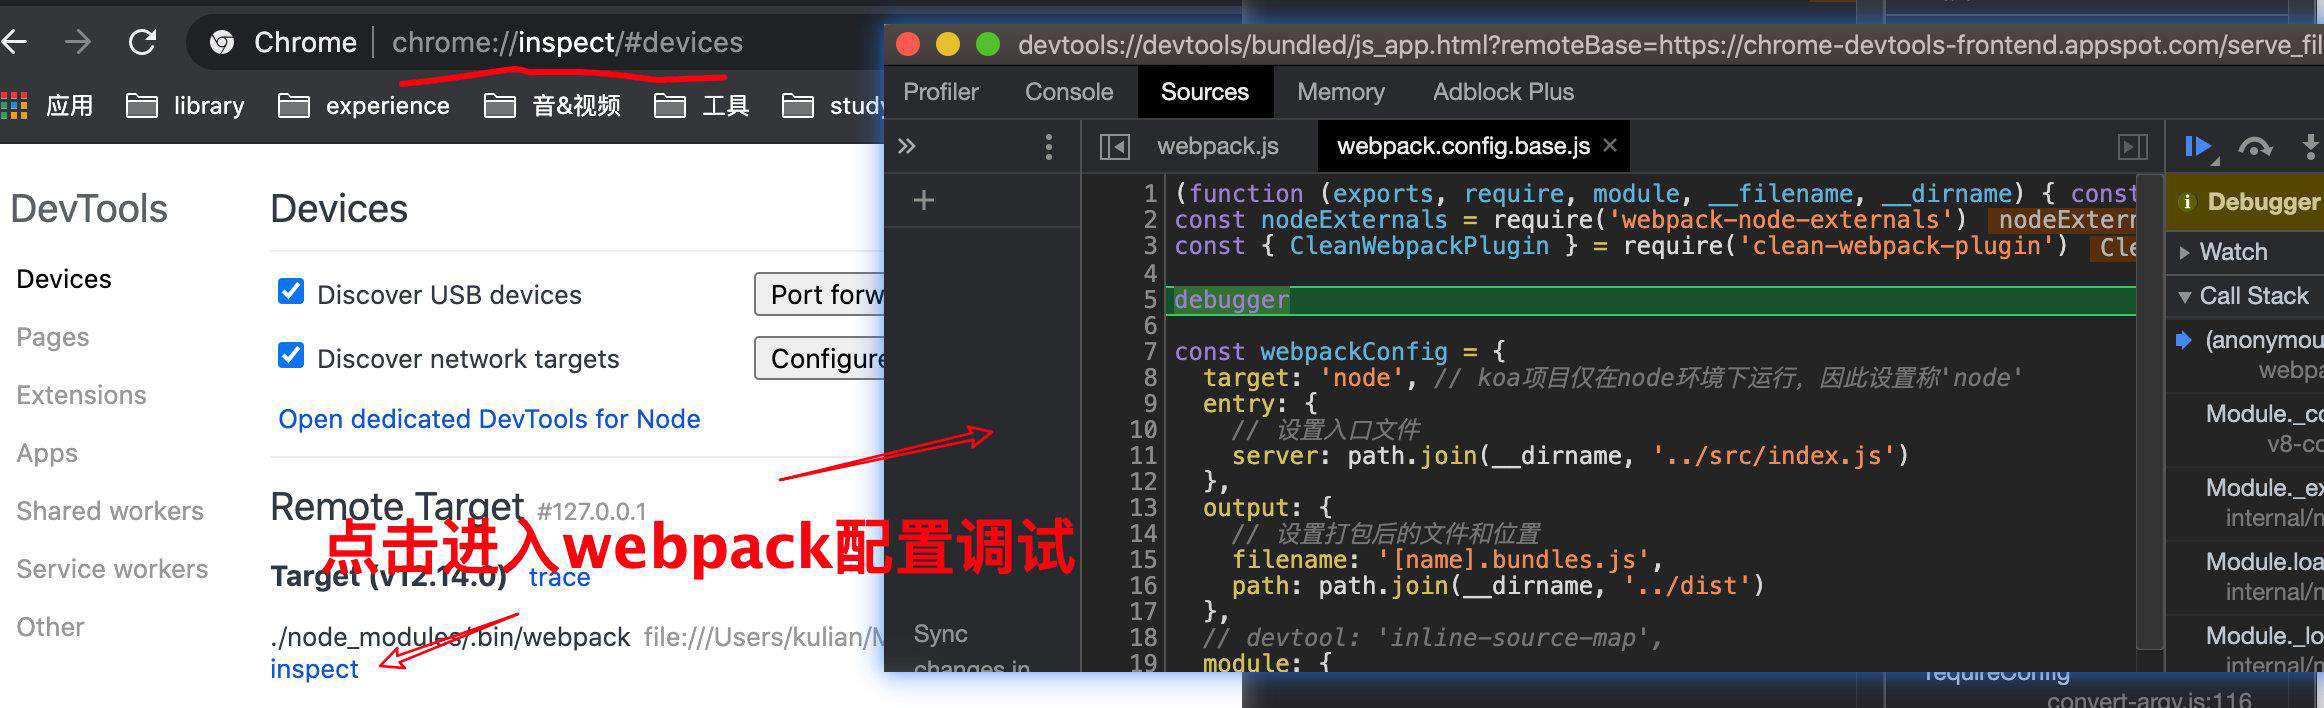Open the webpack.js file tab
This screenshot has width=2324, height=708.
click(1218, 146)
